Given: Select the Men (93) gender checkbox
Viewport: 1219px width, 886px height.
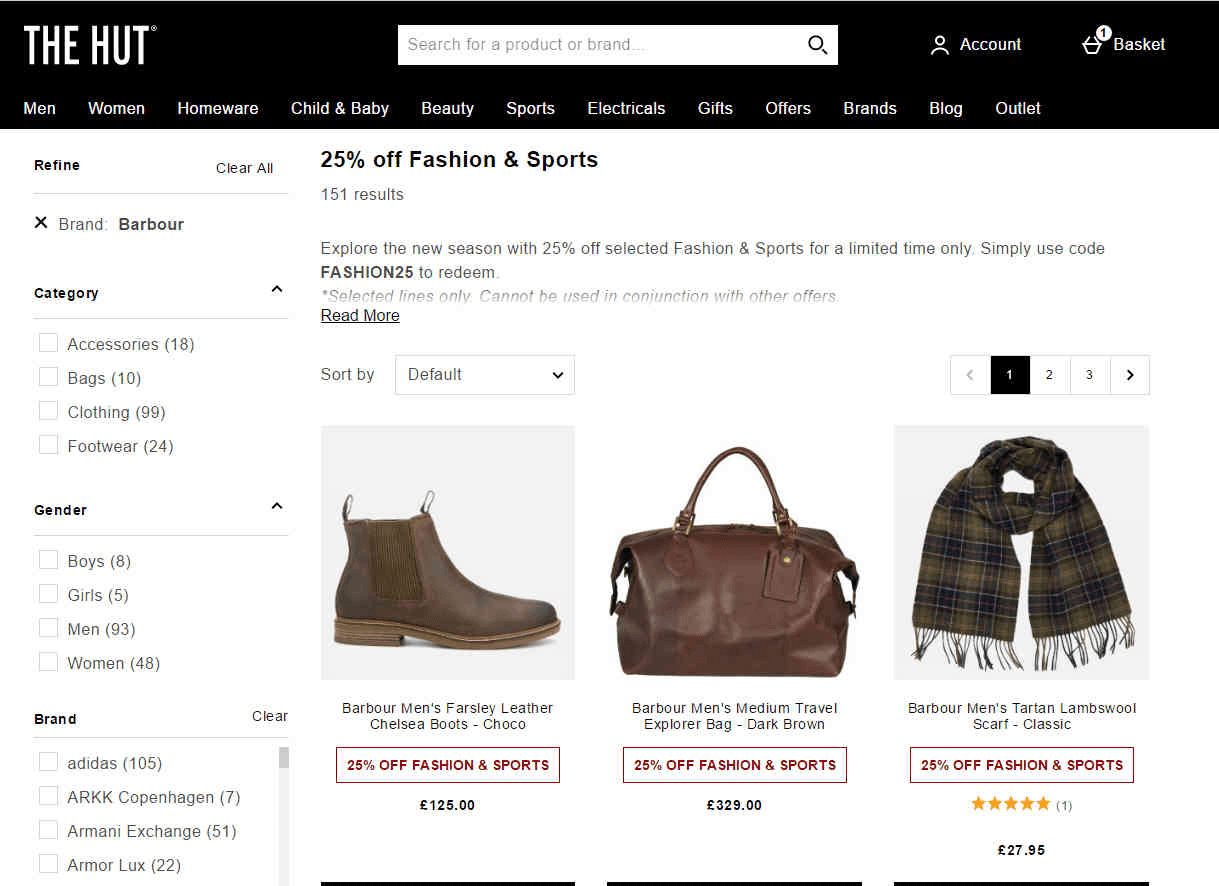Looking at the screenshot, I should (48, 628).
